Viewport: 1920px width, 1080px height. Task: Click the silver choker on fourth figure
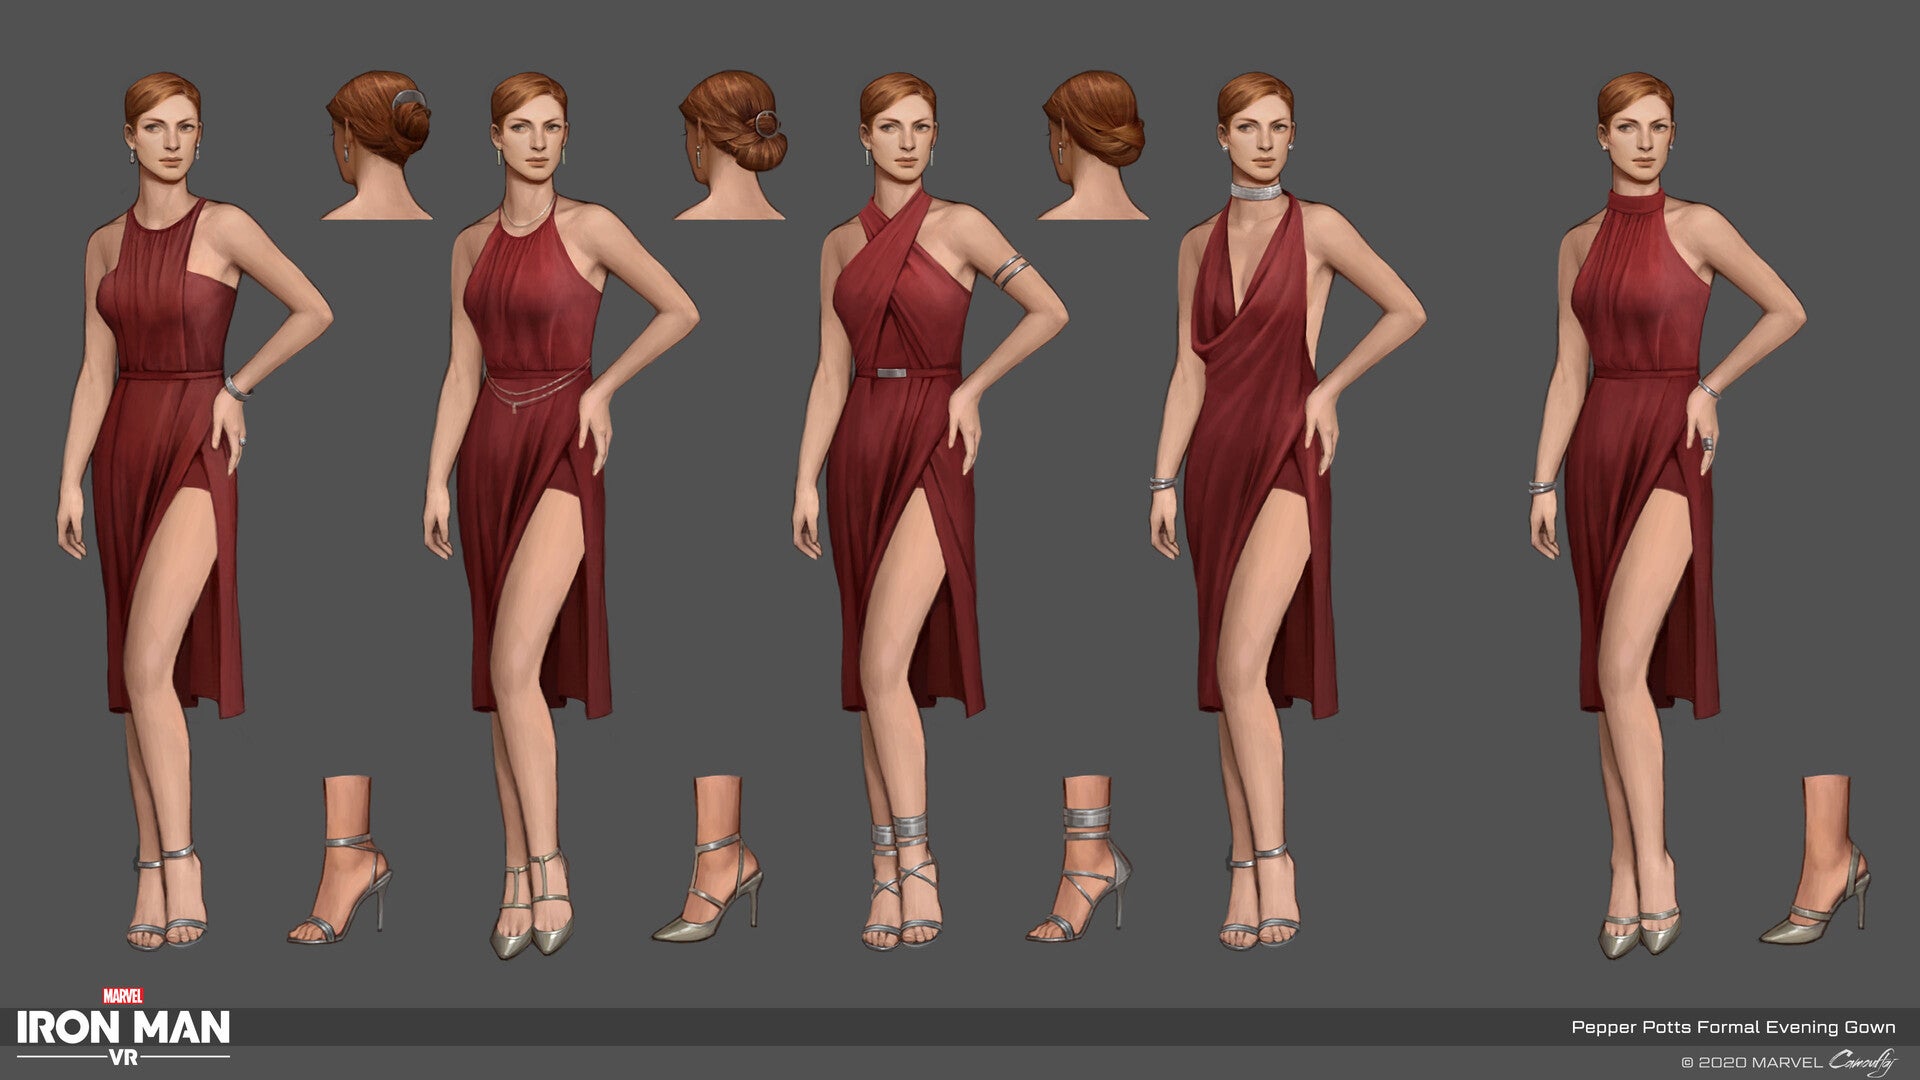pos(1256,190)
